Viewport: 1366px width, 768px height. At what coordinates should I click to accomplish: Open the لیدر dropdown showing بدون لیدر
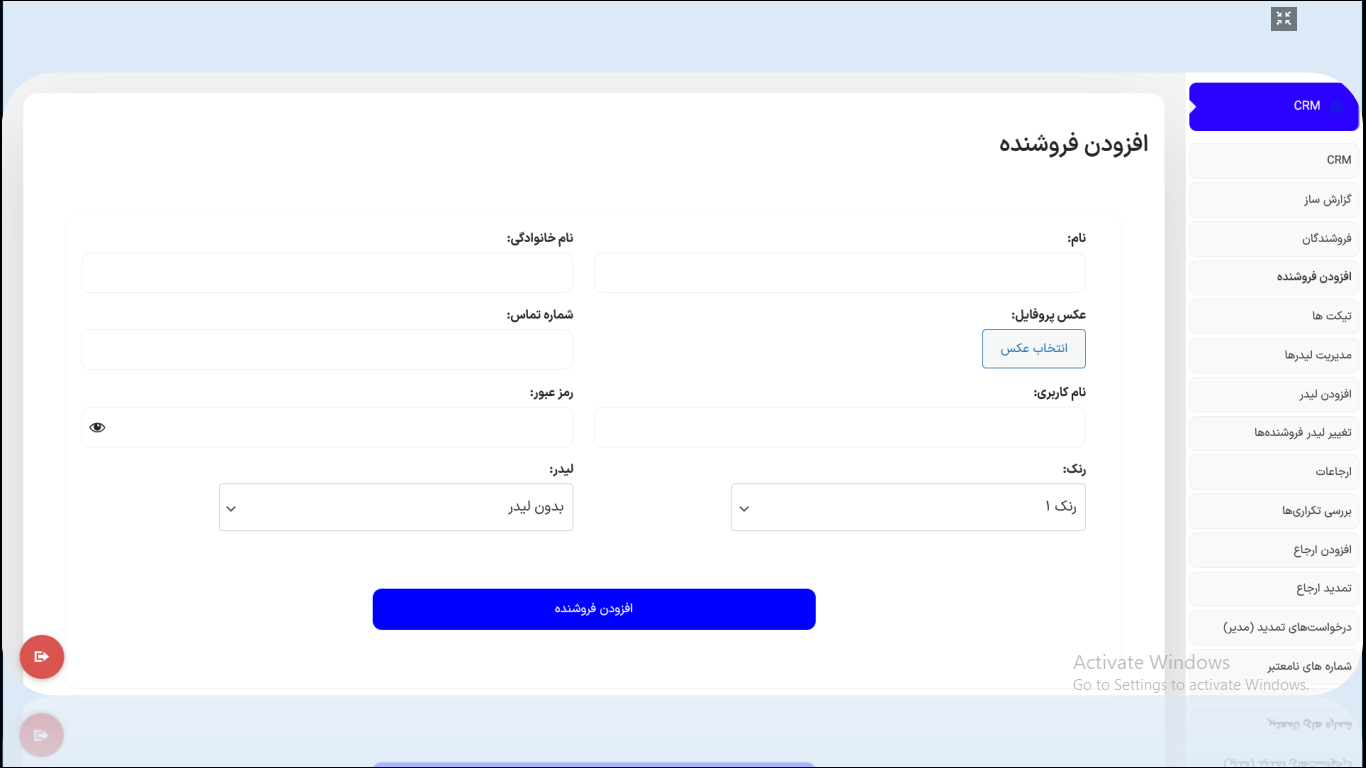point(396,507)
